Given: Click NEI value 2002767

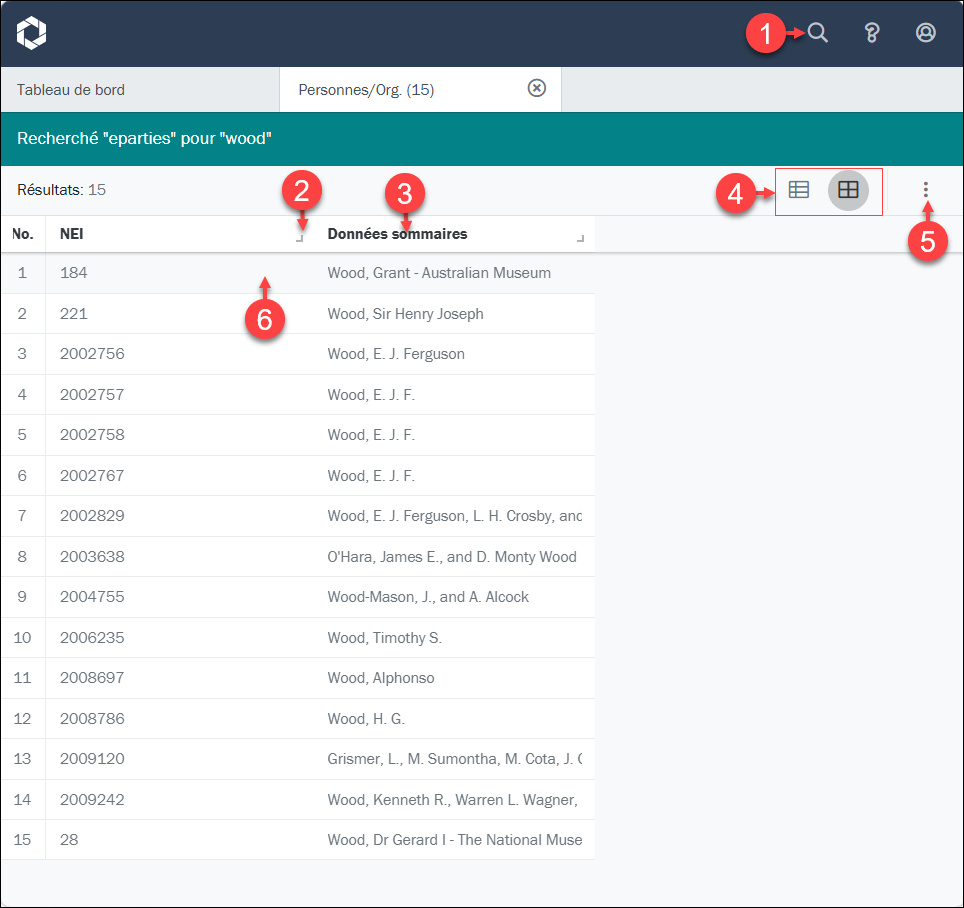Looking at the screenshot, I should (92, 475).
